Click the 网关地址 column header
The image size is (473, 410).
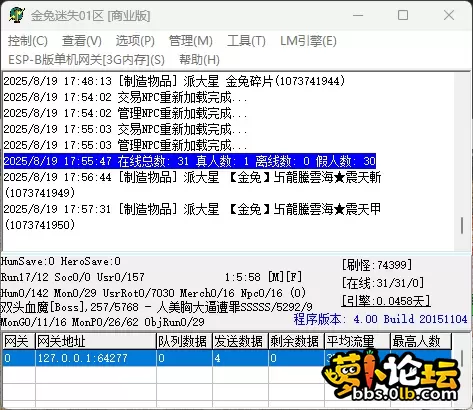click(96, 341)
